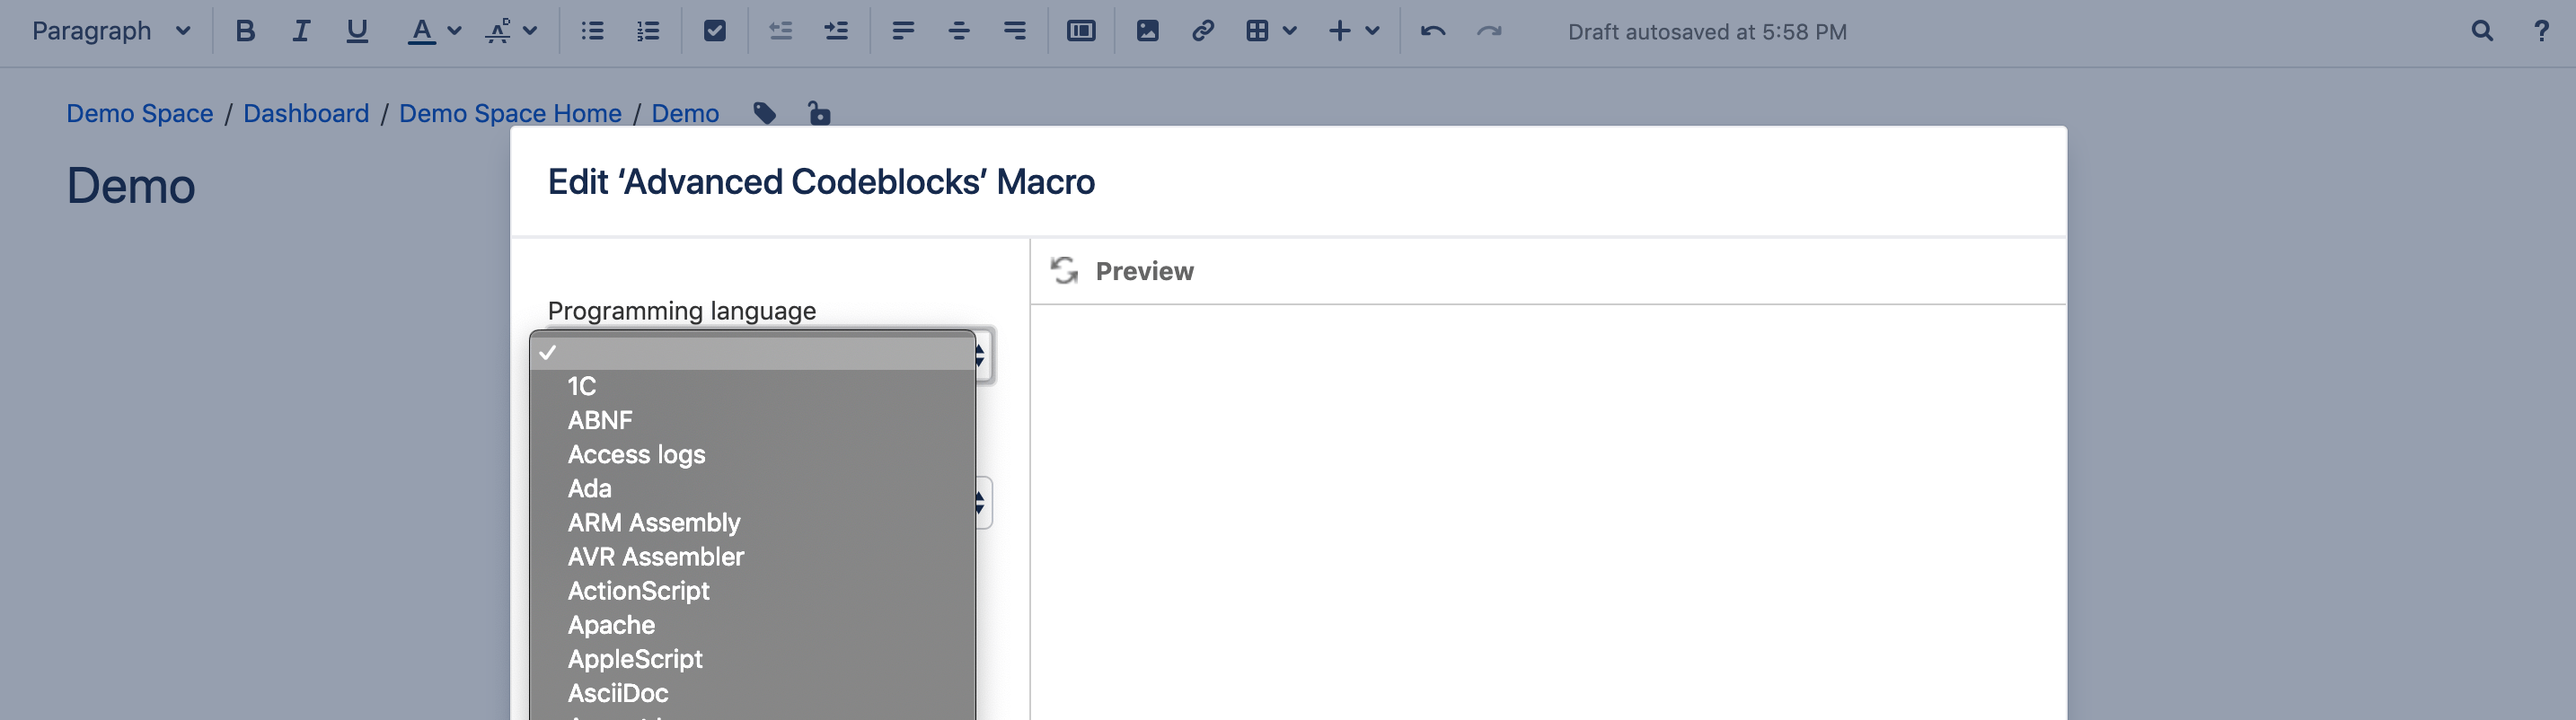
Task: Edit page labels via tag icon
Action: point(765,113)
